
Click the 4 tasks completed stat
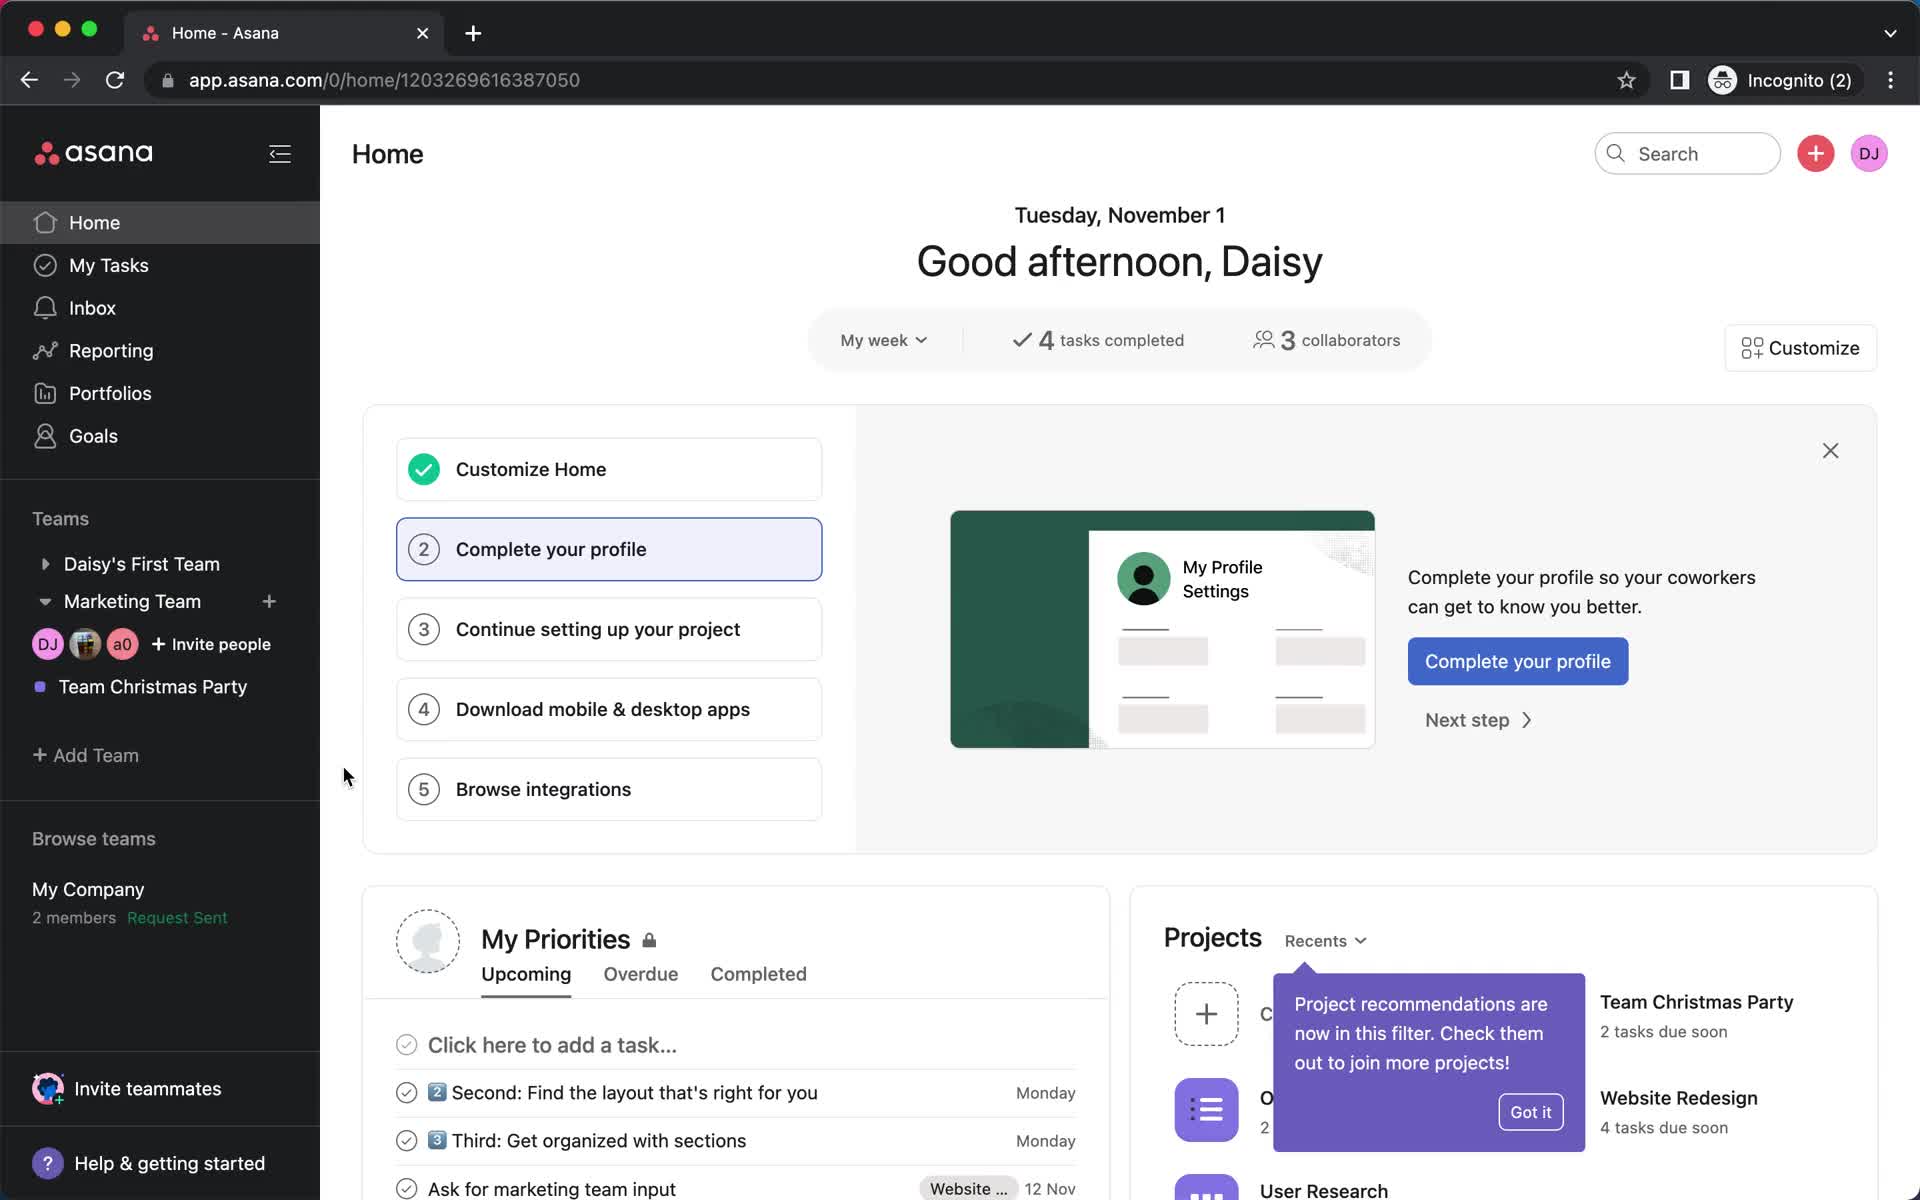pos(1098,340)
